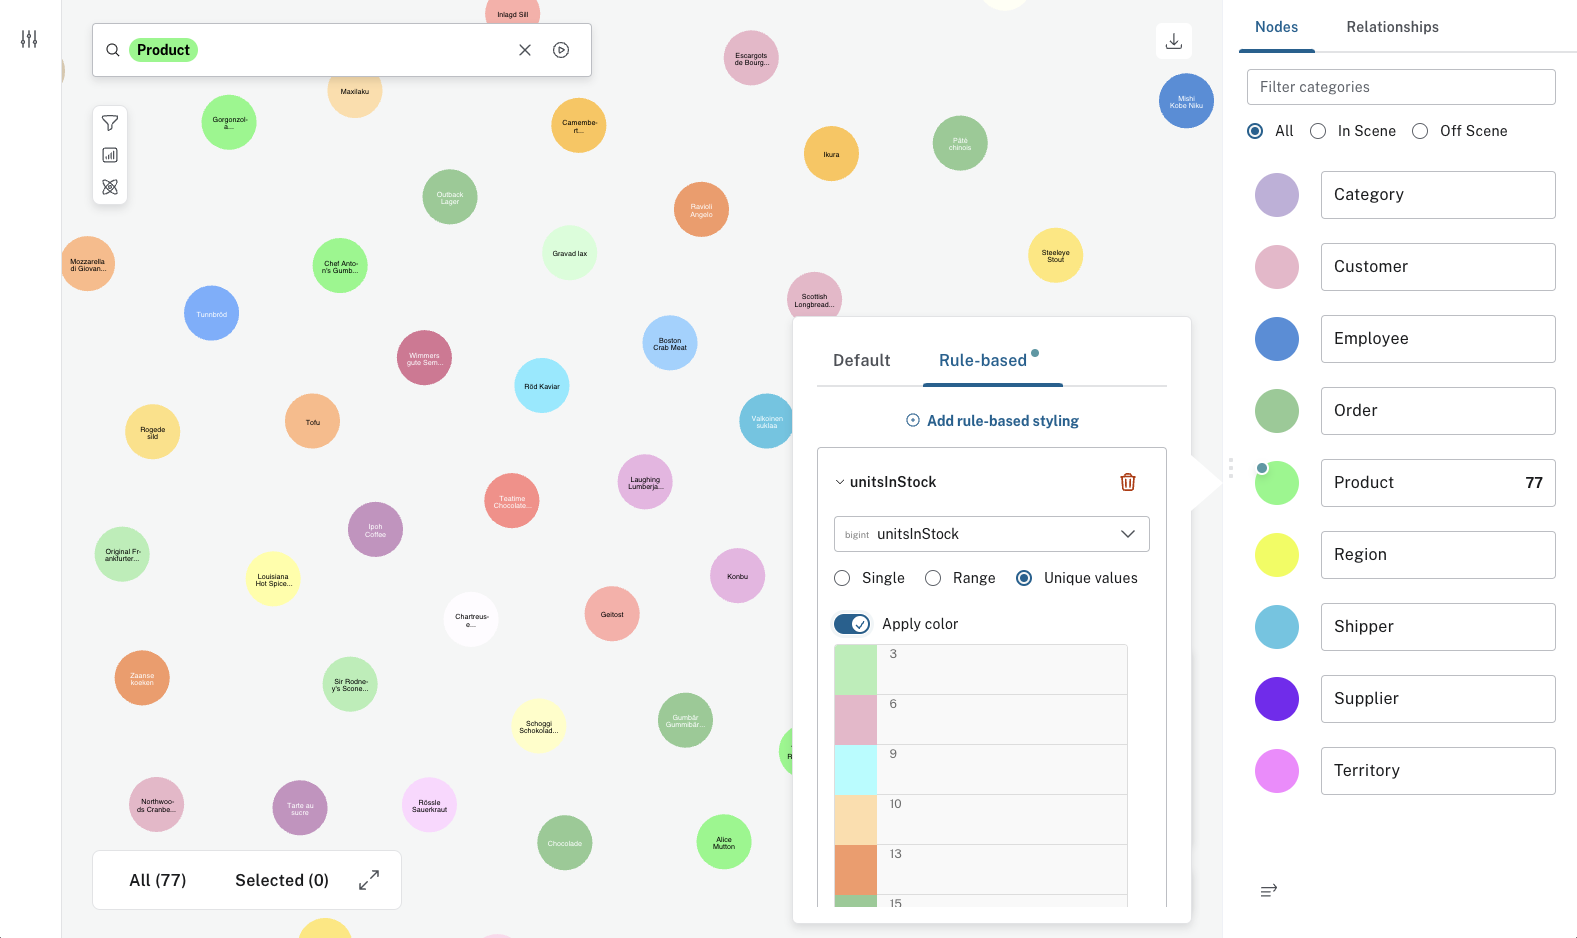Select the Off Scene radio button
The width and height of the screenshot is (1577, 938).
coord(1420,131)
